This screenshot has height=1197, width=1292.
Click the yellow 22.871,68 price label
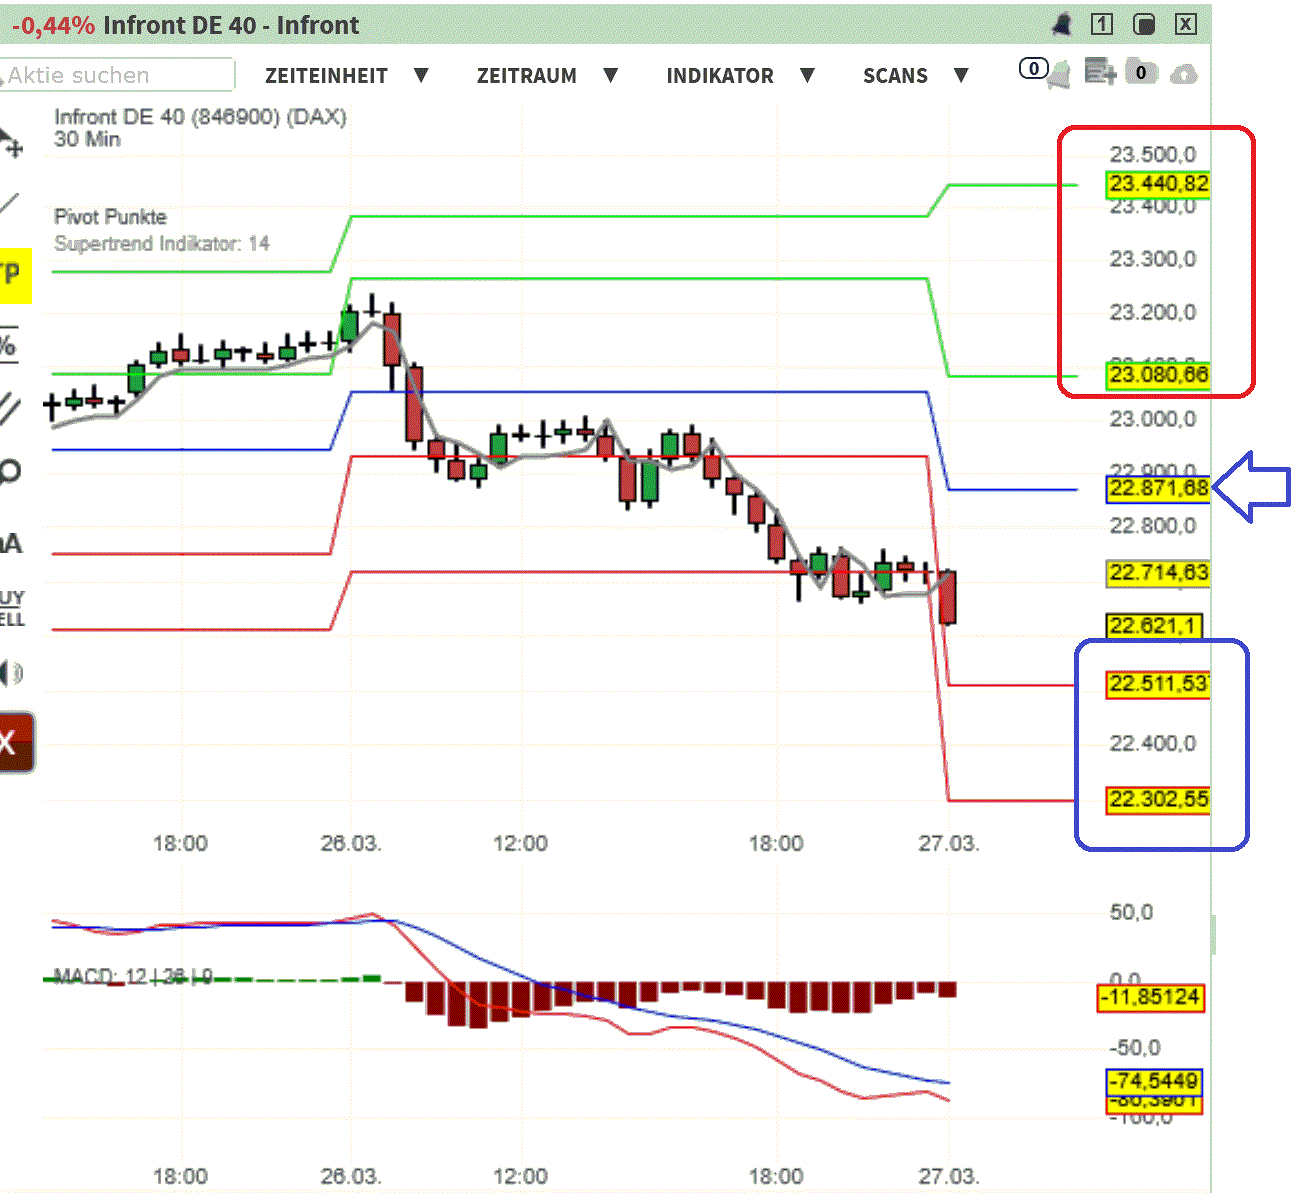[1157, 489]
